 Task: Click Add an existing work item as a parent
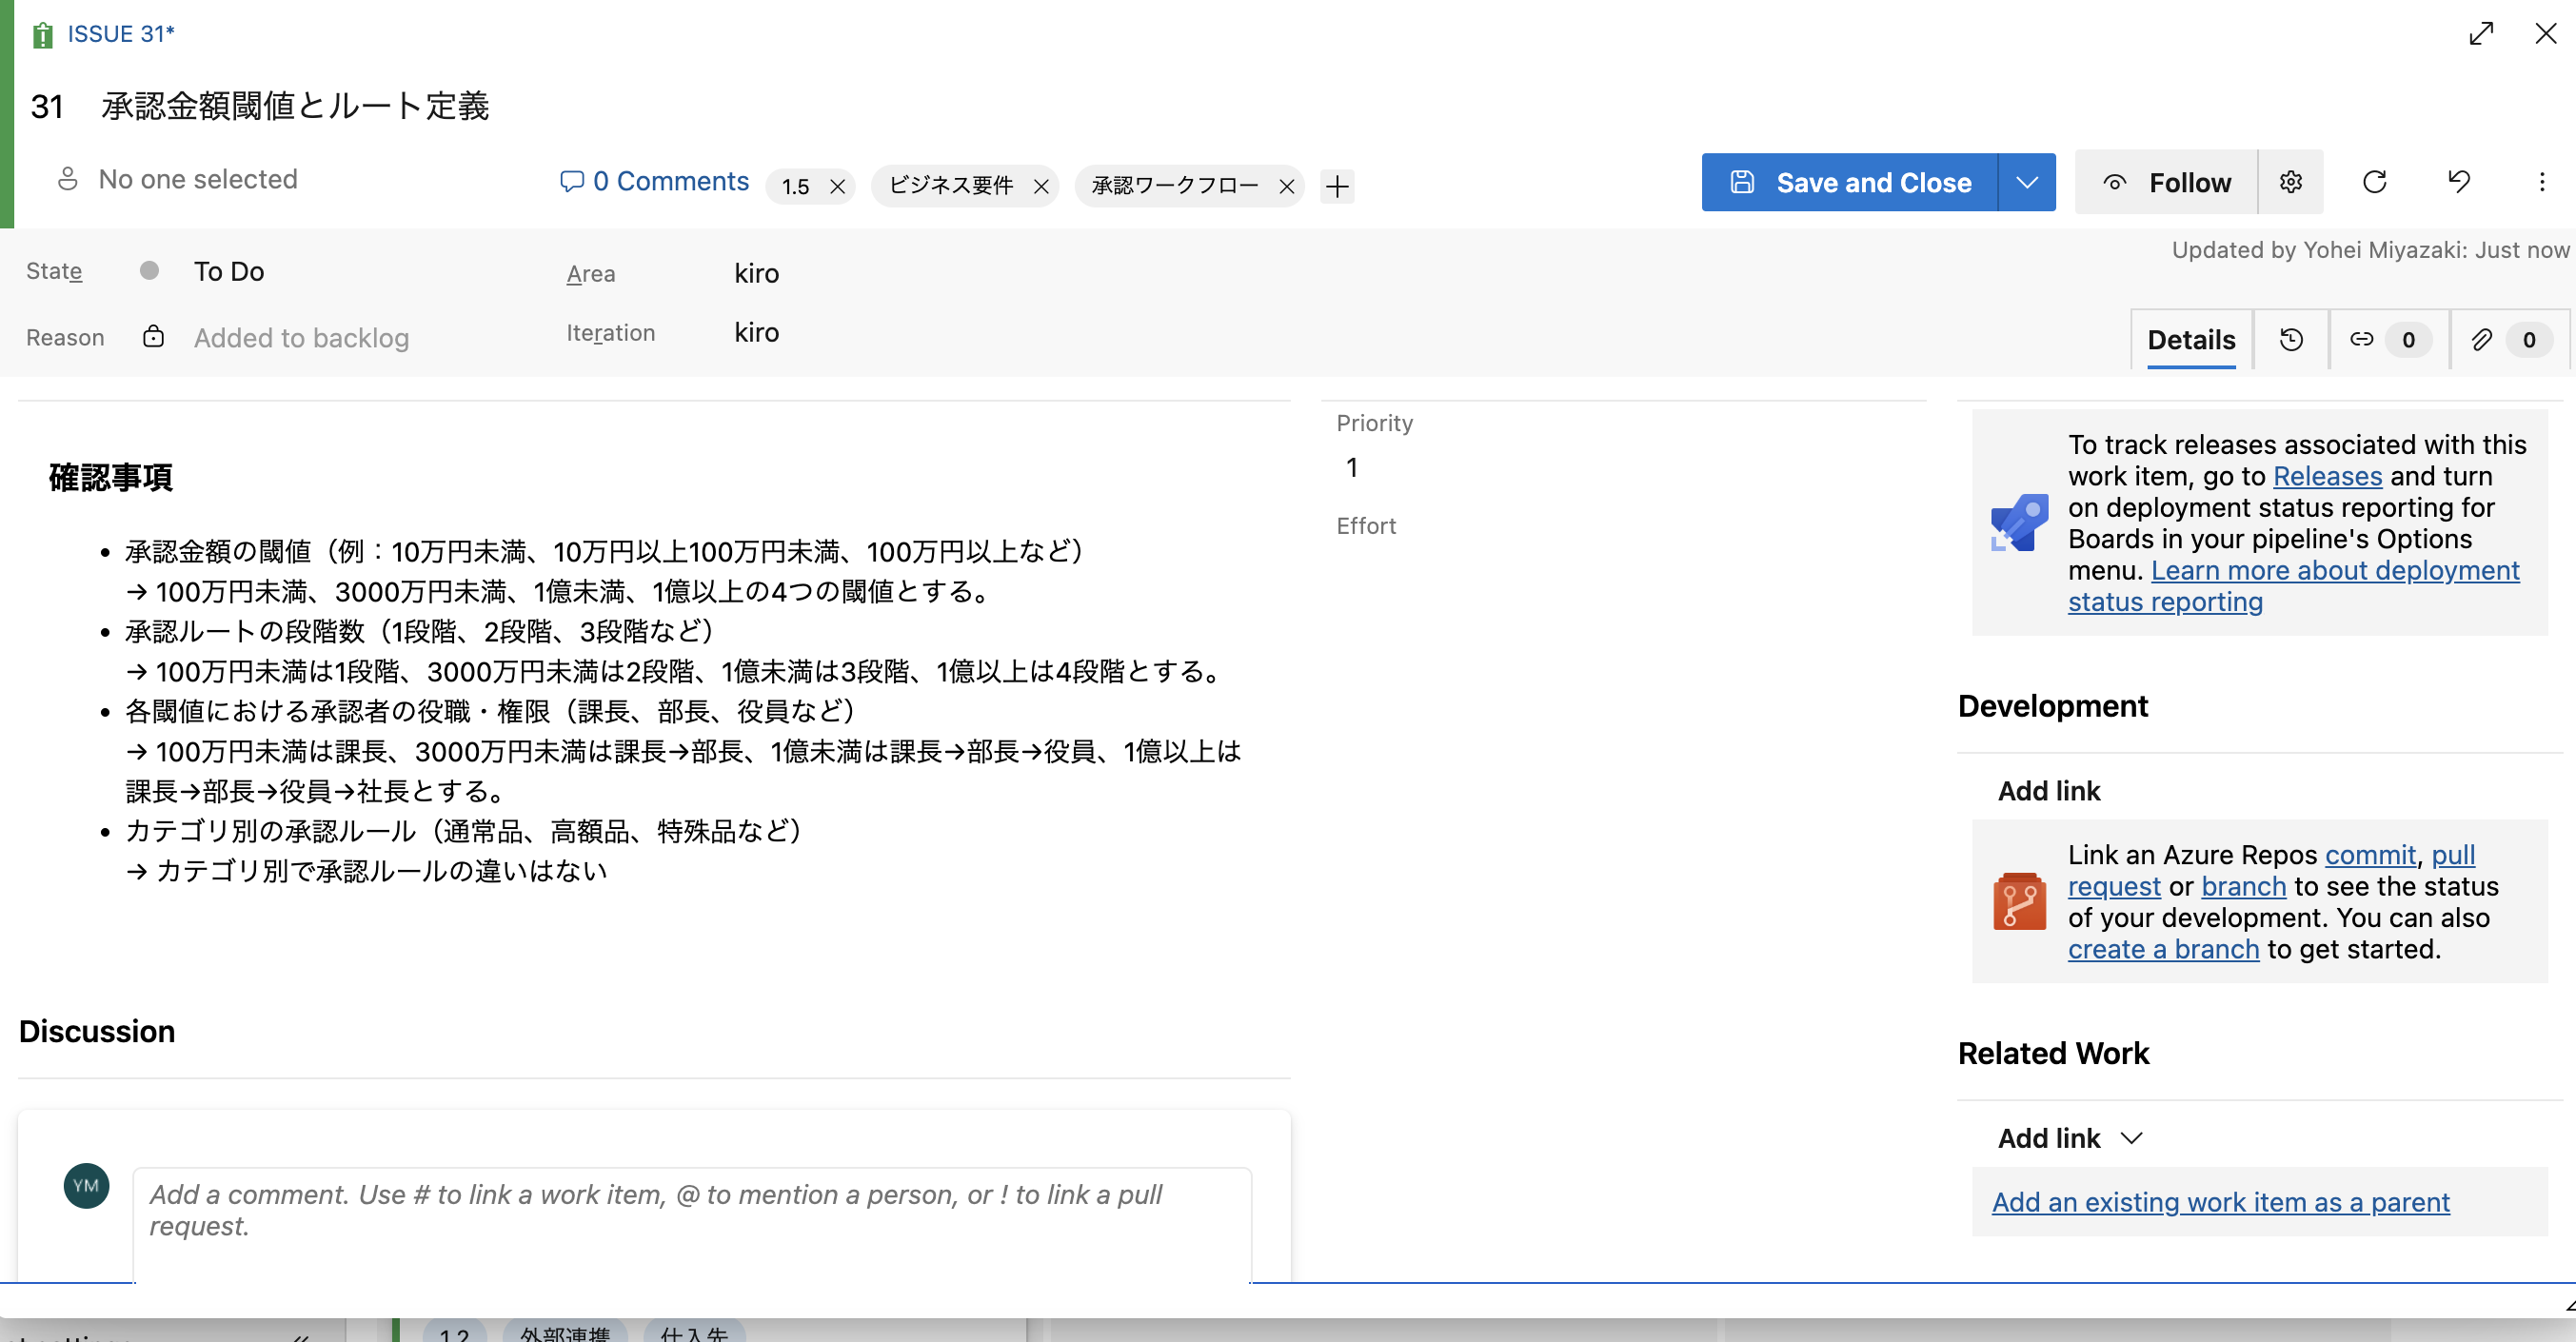[2220, 1202]
